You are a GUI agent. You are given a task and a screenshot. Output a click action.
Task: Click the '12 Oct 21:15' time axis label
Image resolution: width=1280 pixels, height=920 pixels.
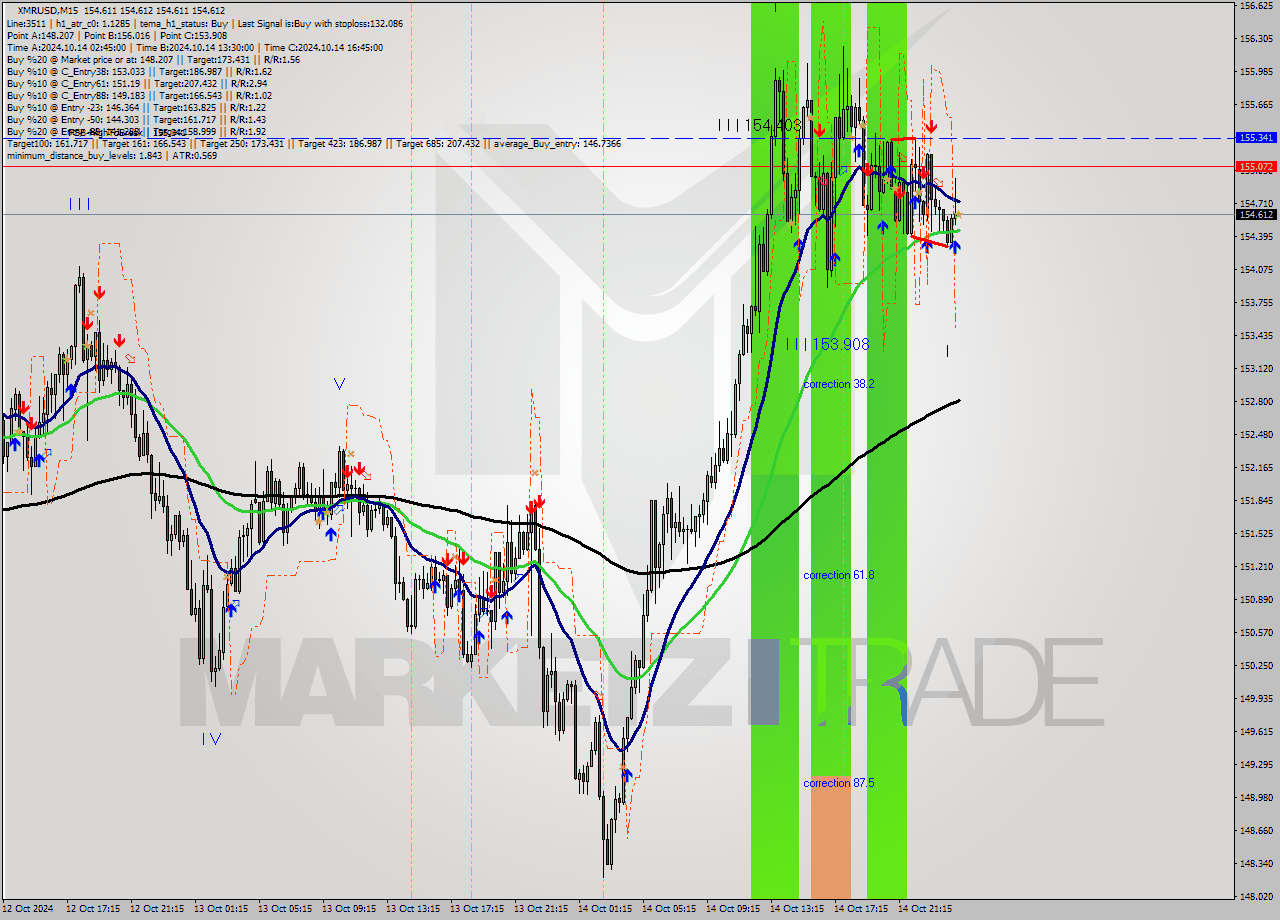coord(157,909)
